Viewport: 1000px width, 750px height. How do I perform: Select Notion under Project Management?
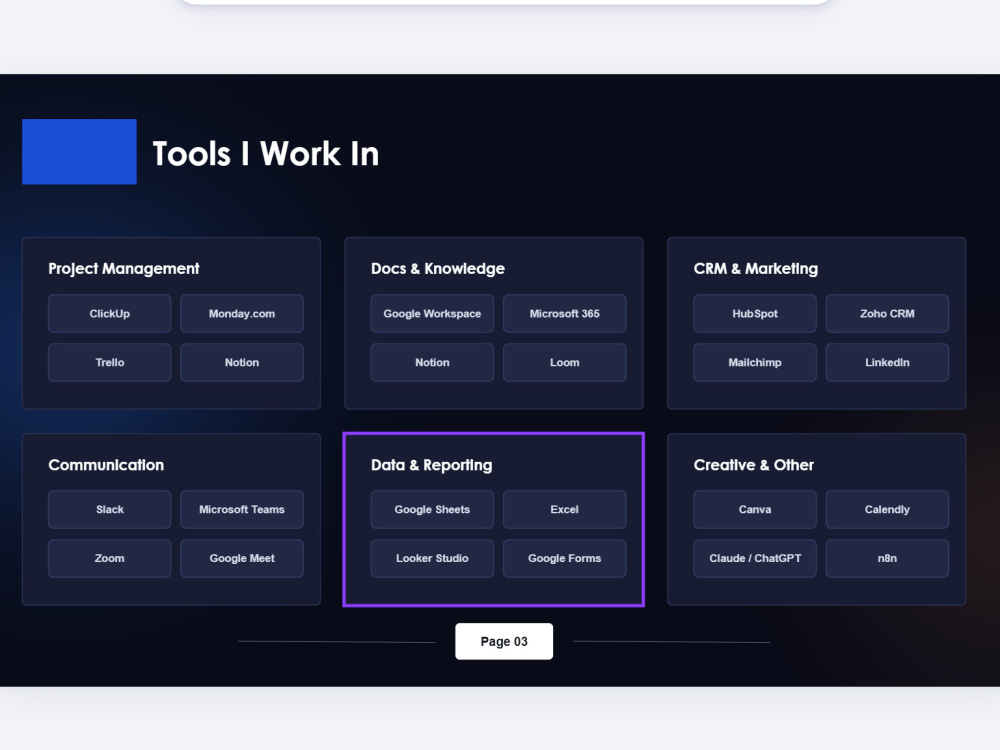(x=242, y=362)
